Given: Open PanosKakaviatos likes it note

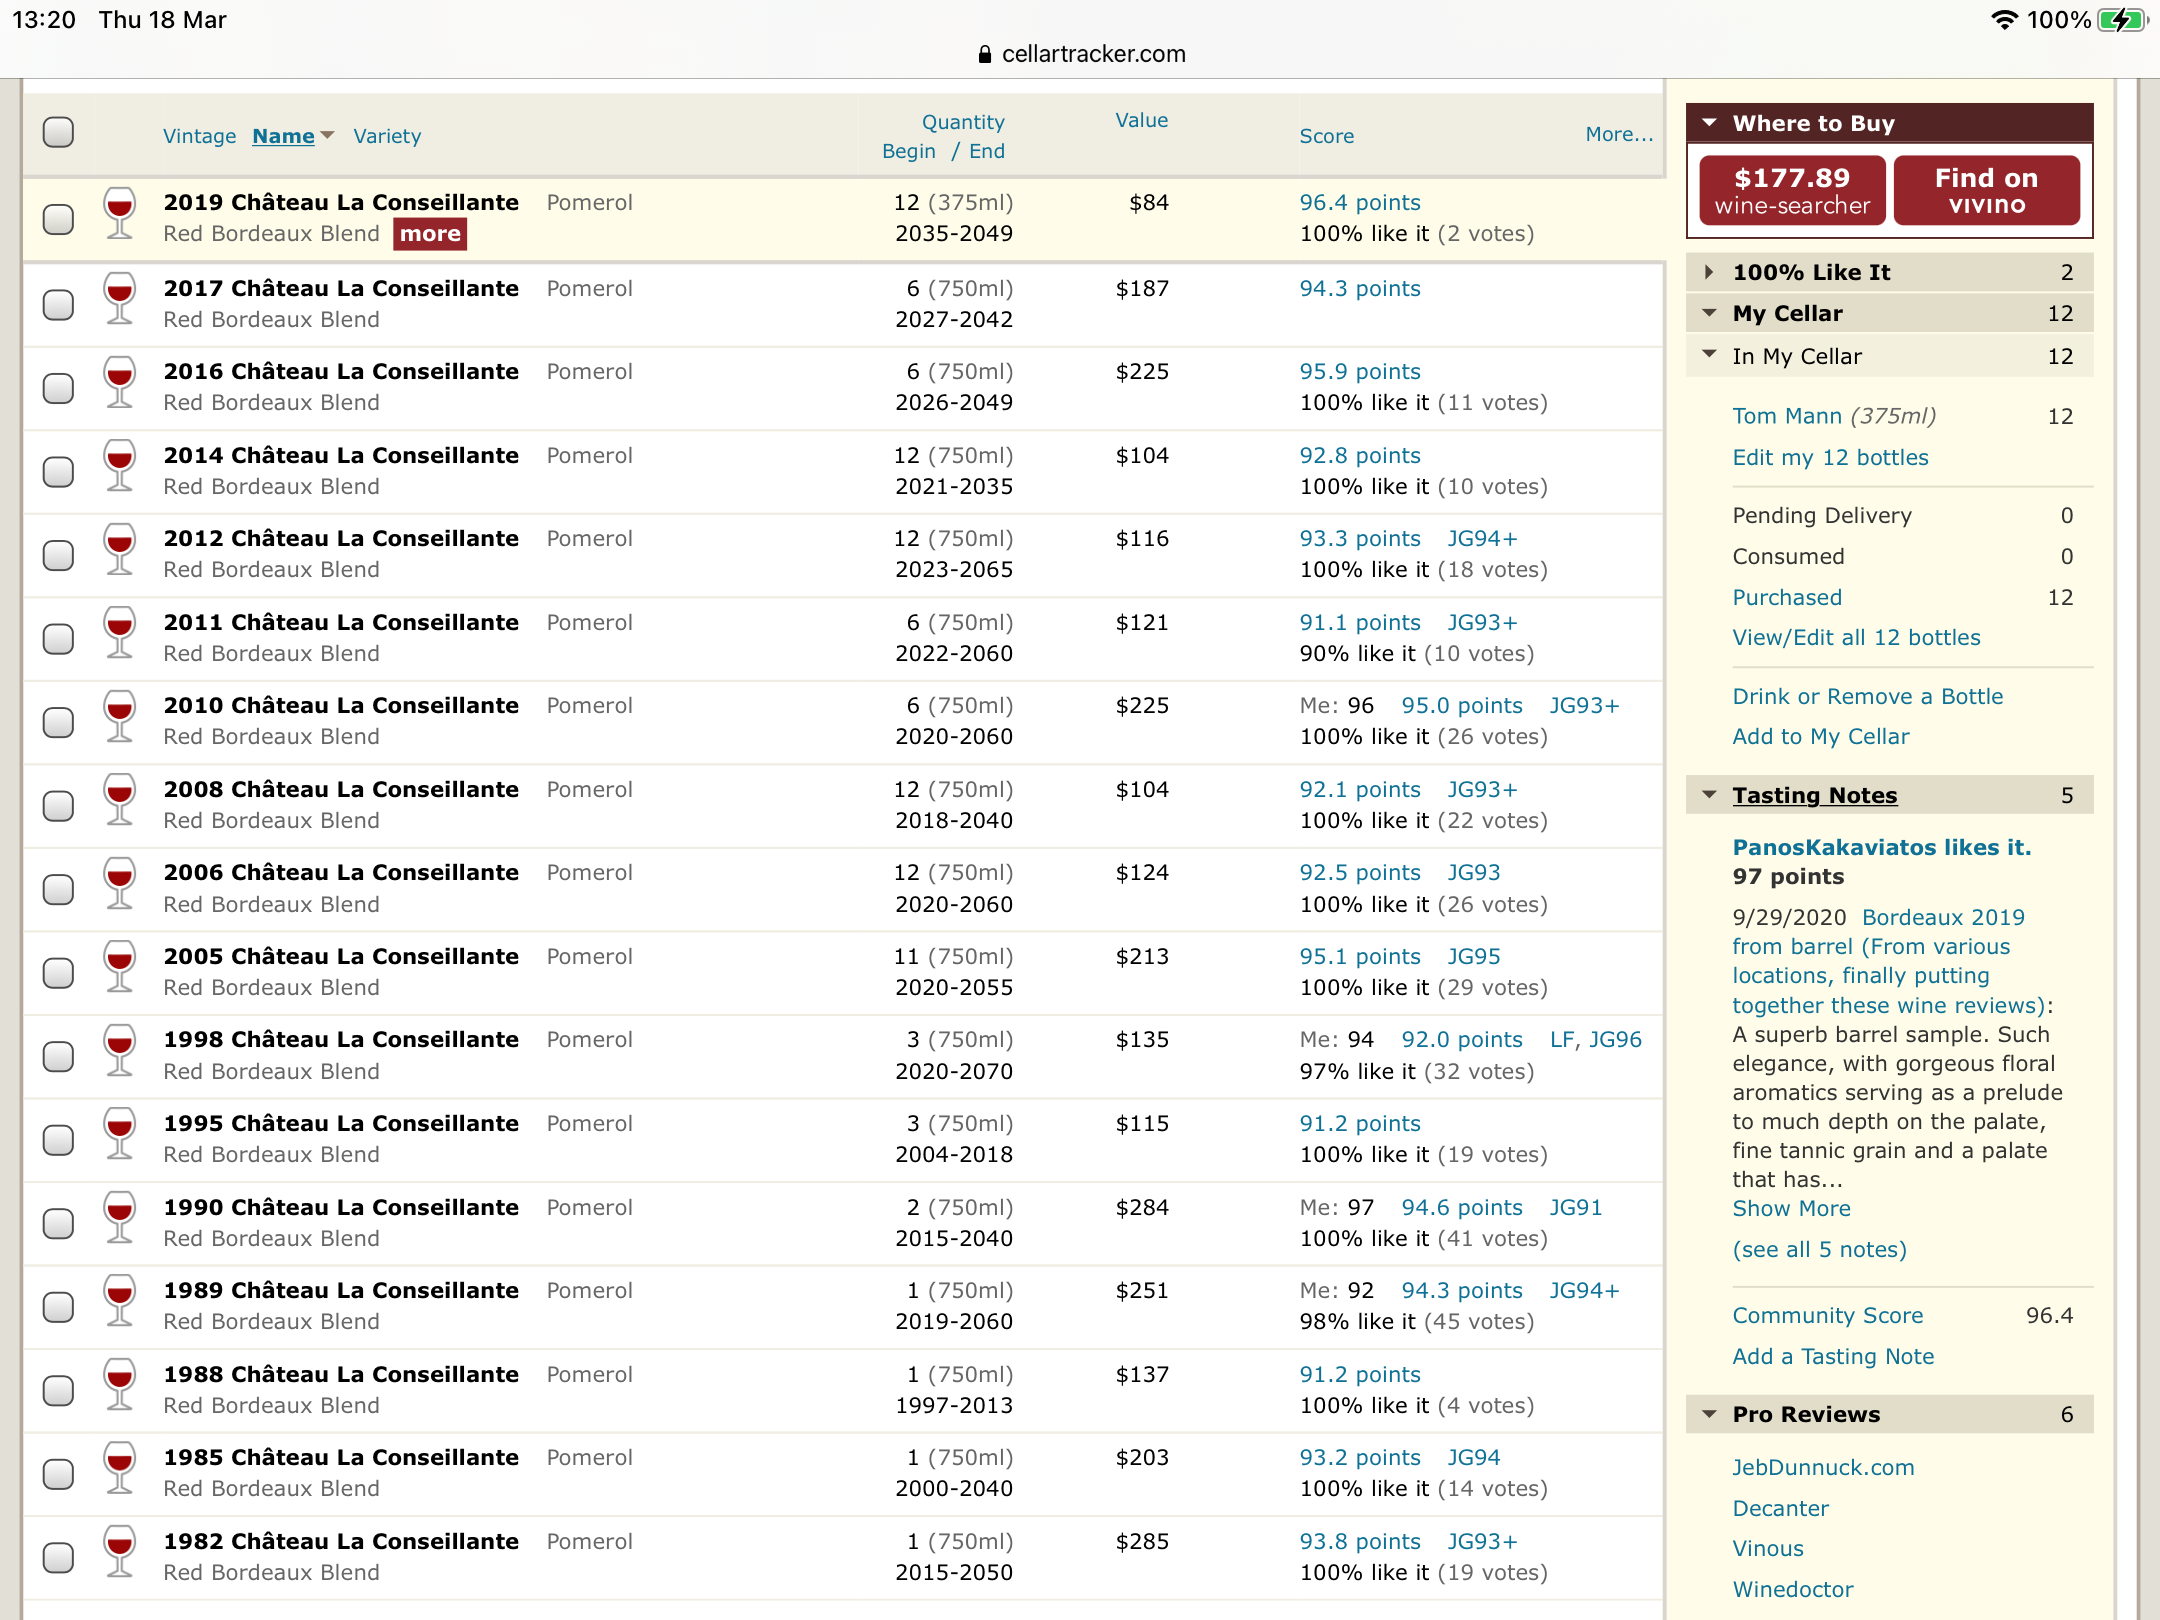Looking at the screenshot, I should click(x=1881, y=847).
